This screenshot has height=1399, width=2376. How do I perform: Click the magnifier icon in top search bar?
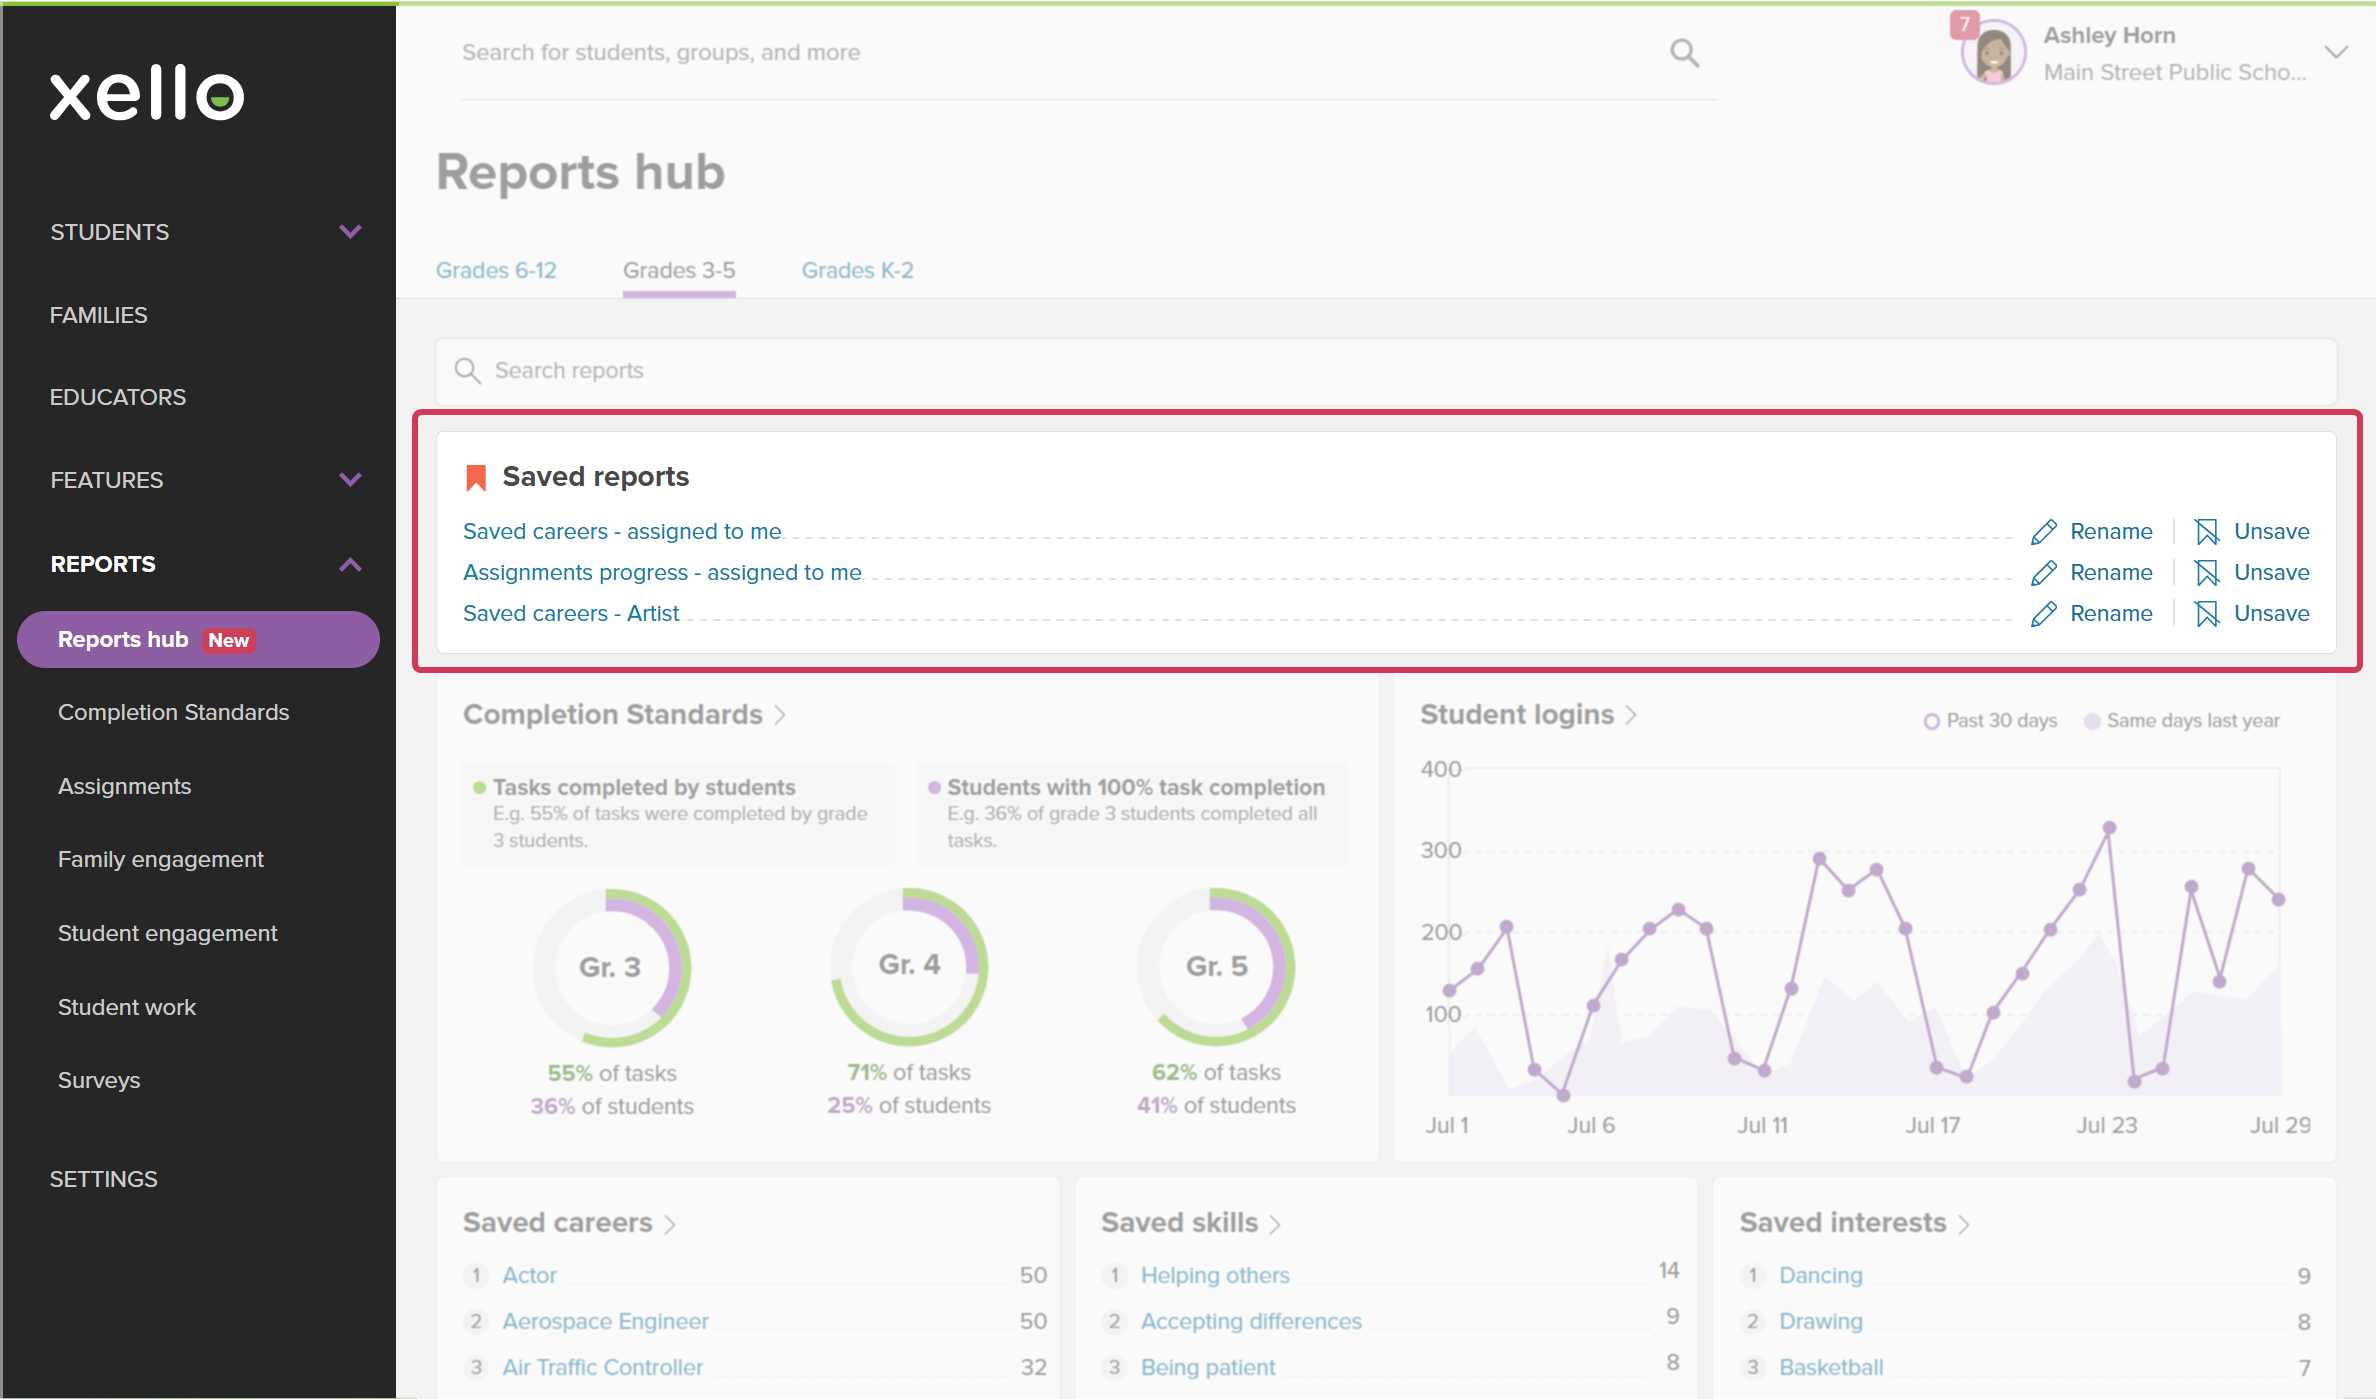tap(1684, 53)
